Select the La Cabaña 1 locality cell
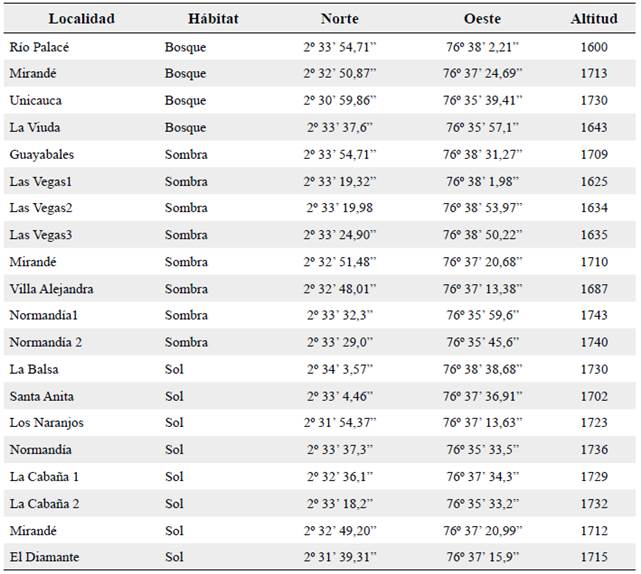Viewport: 641px width, 574px height. (43, 477)
